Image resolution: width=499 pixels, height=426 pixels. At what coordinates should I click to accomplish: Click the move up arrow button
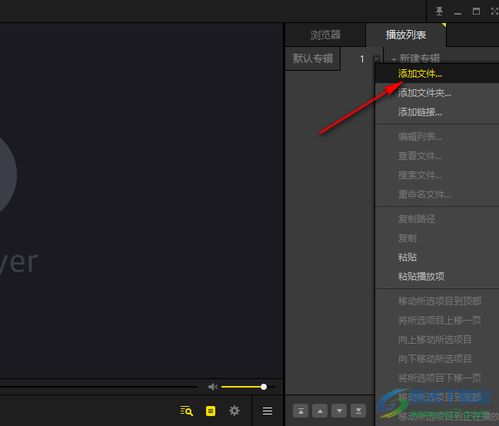[x=320, y=411]
